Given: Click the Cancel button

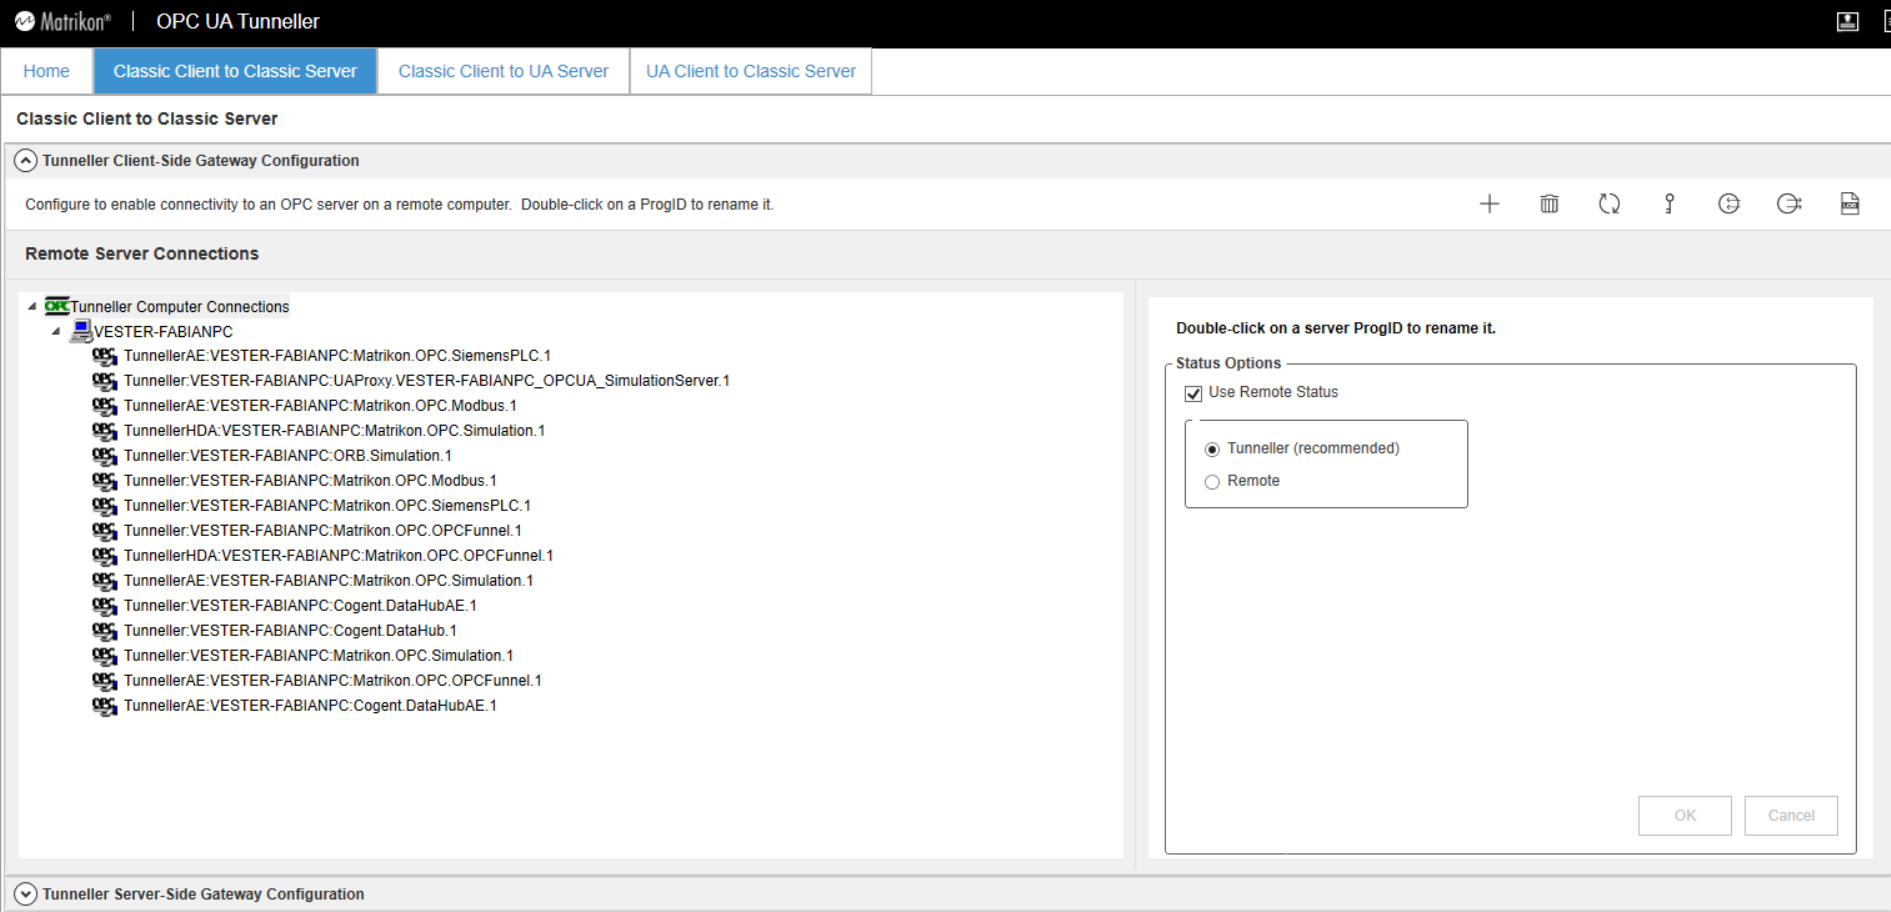Looking at the screenshot, I should (1791, 815).
